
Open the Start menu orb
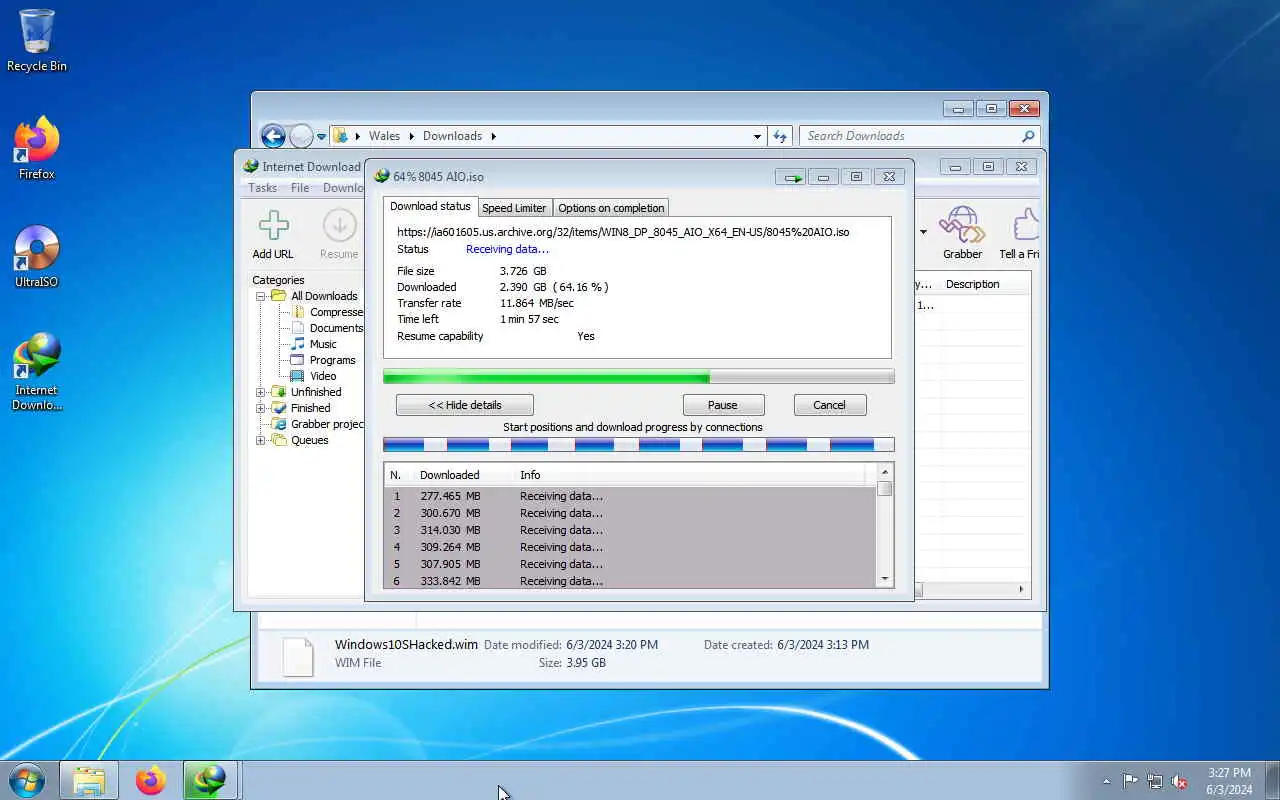pyautogui.click(x=27, y=780)
